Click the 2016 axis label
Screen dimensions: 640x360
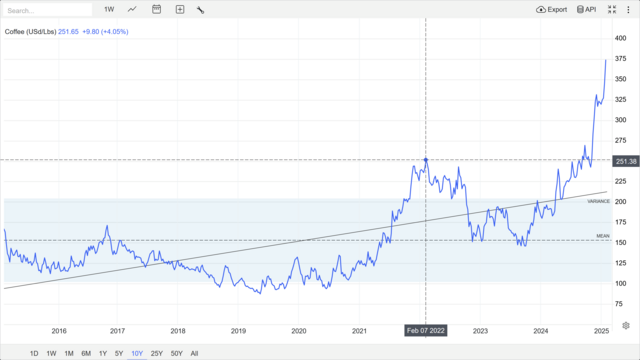tap(59, 331)
